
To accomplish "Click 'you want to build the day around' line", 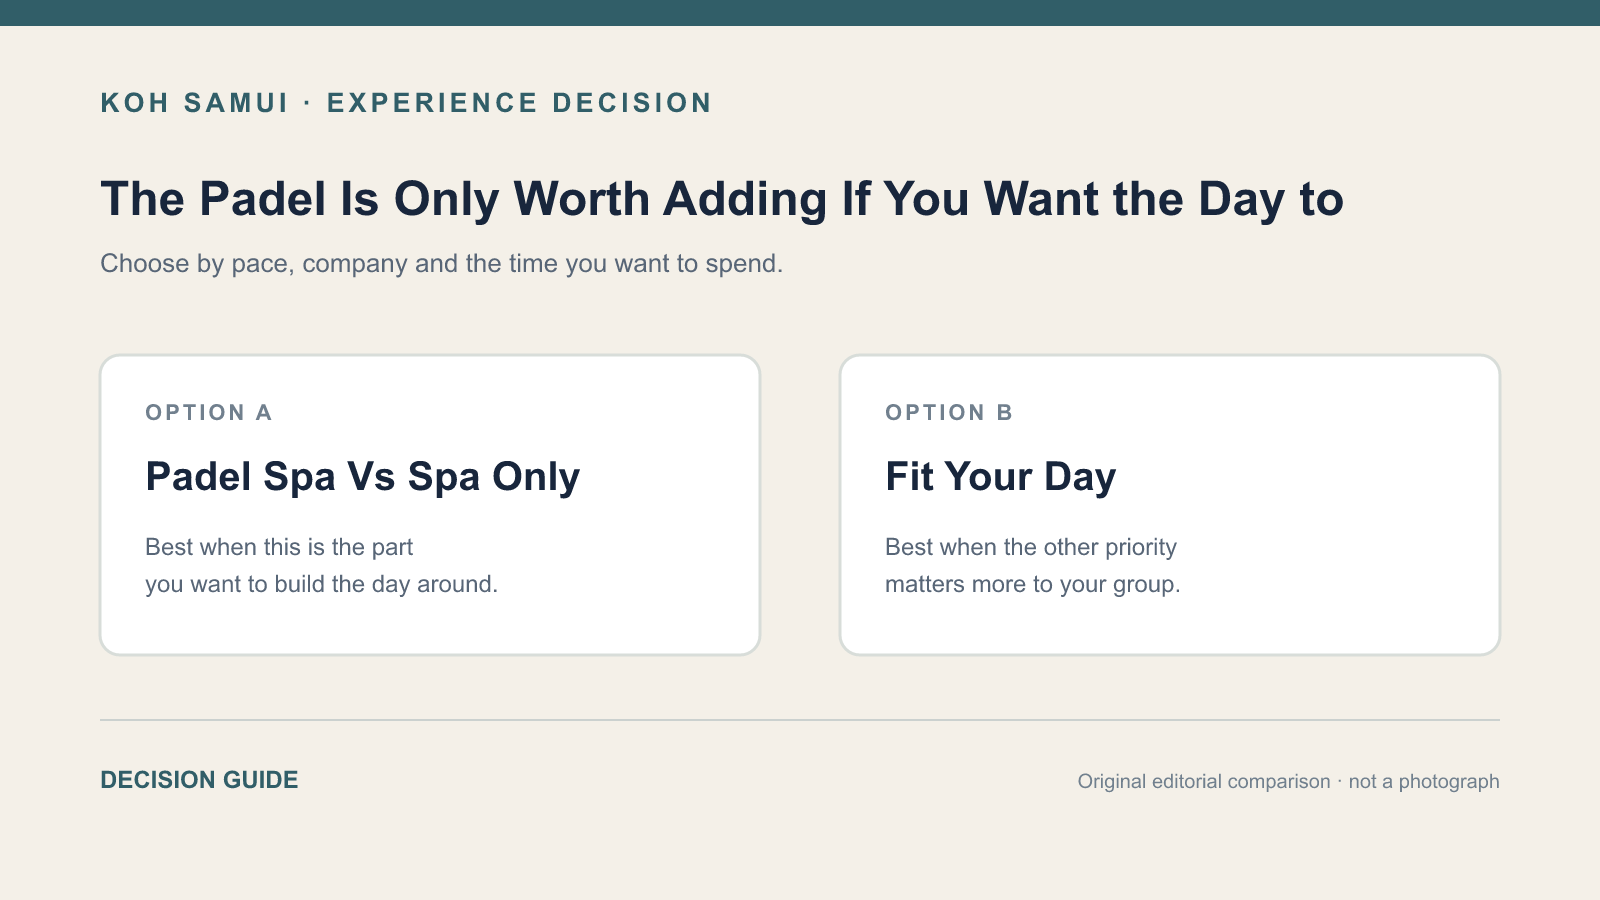I will point(321,584).
